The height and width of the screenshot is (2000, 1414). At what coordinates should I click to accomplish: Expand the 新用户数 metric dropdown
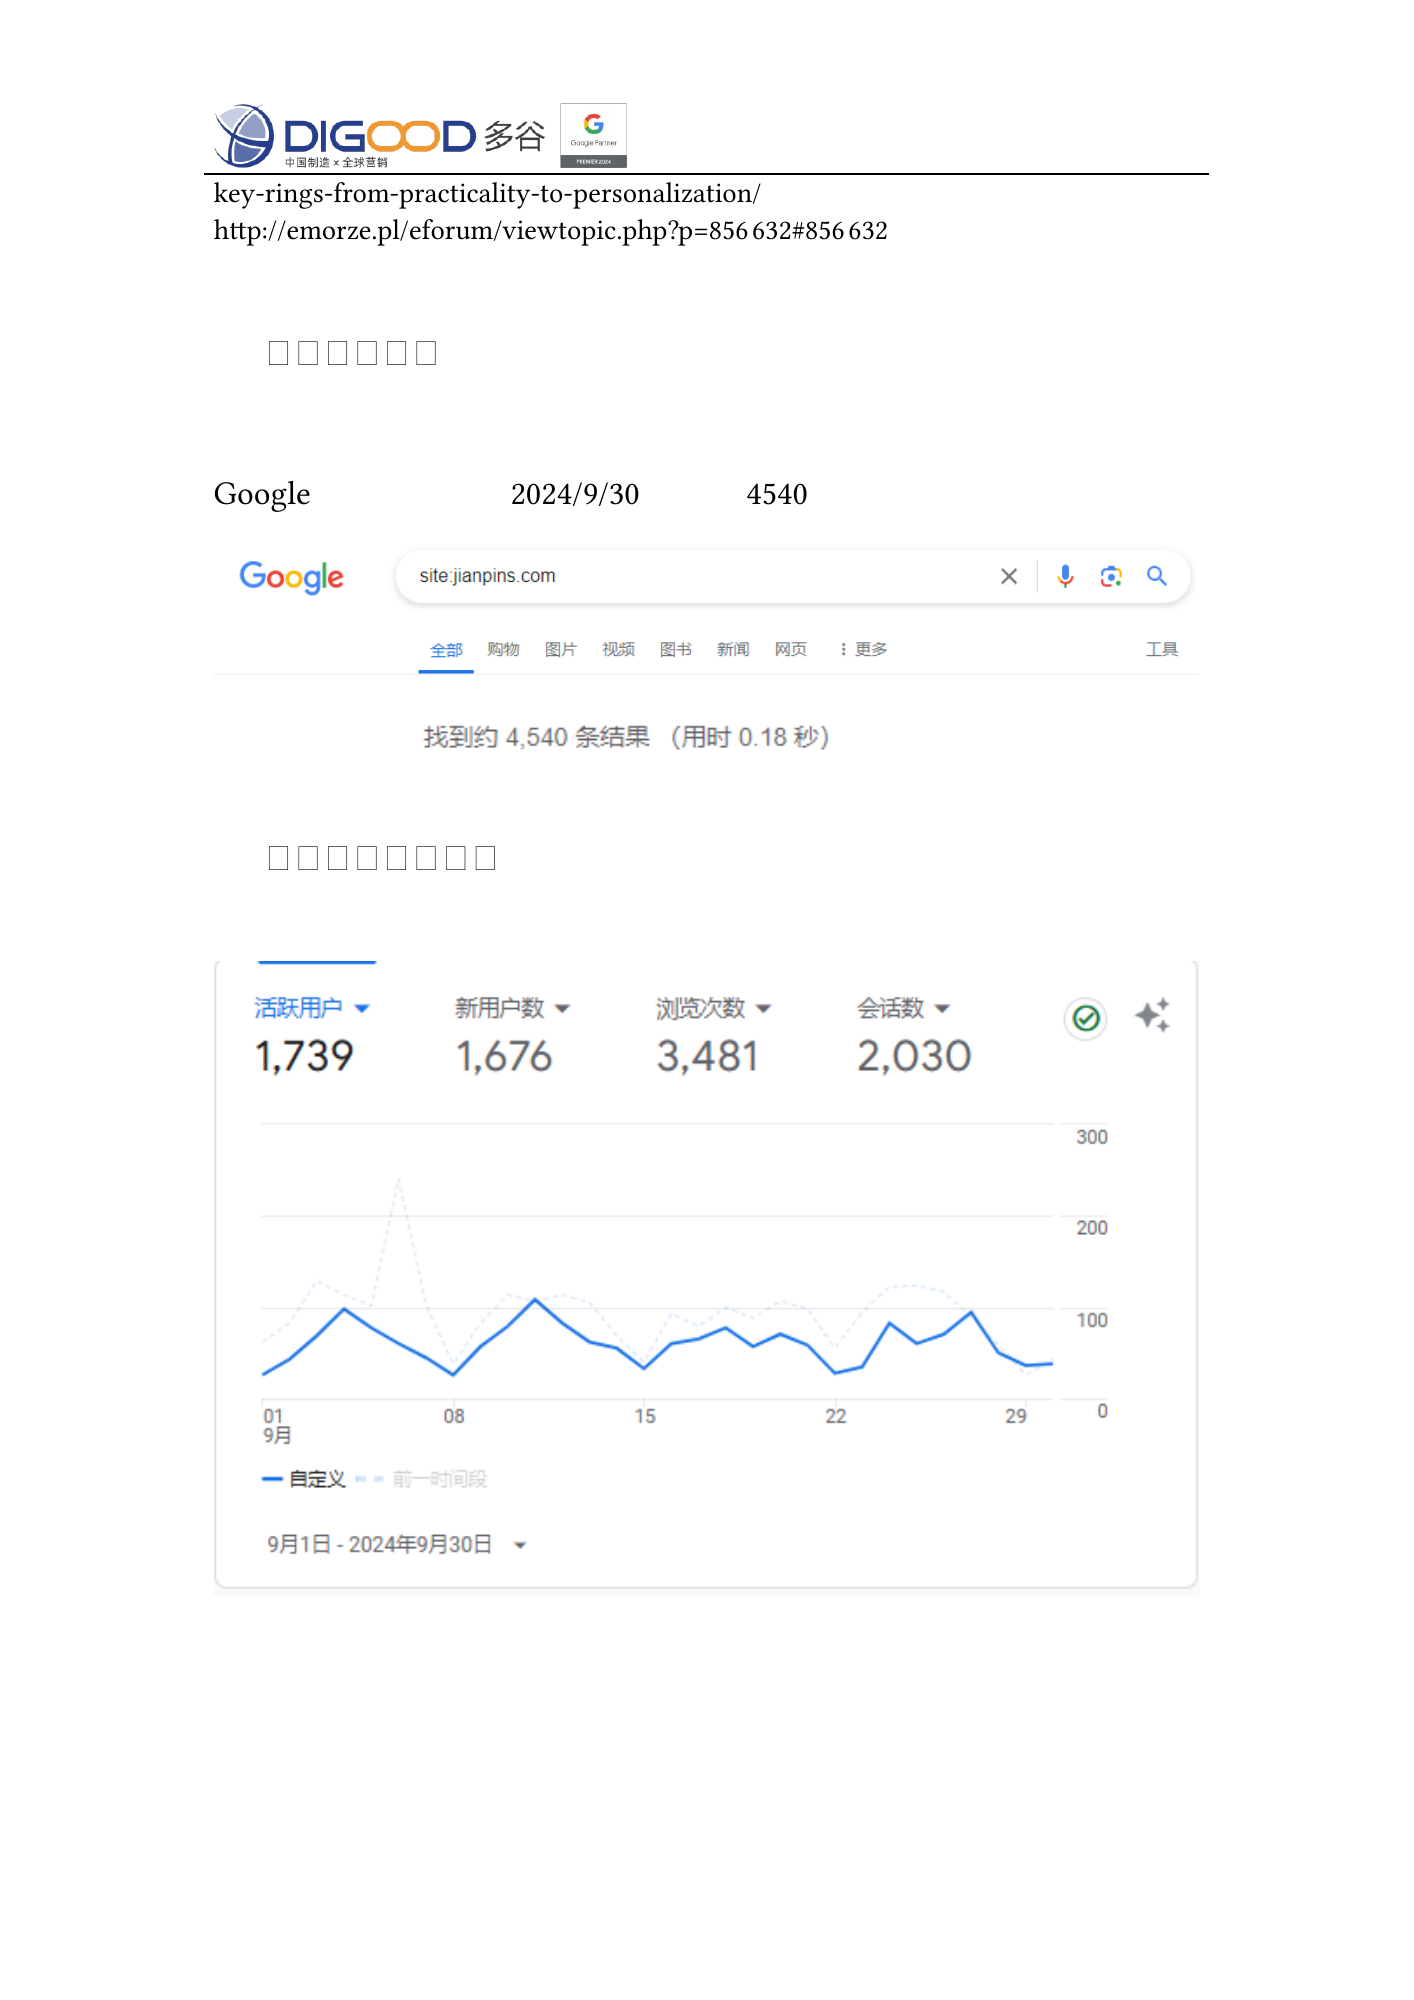[562, 1008]
